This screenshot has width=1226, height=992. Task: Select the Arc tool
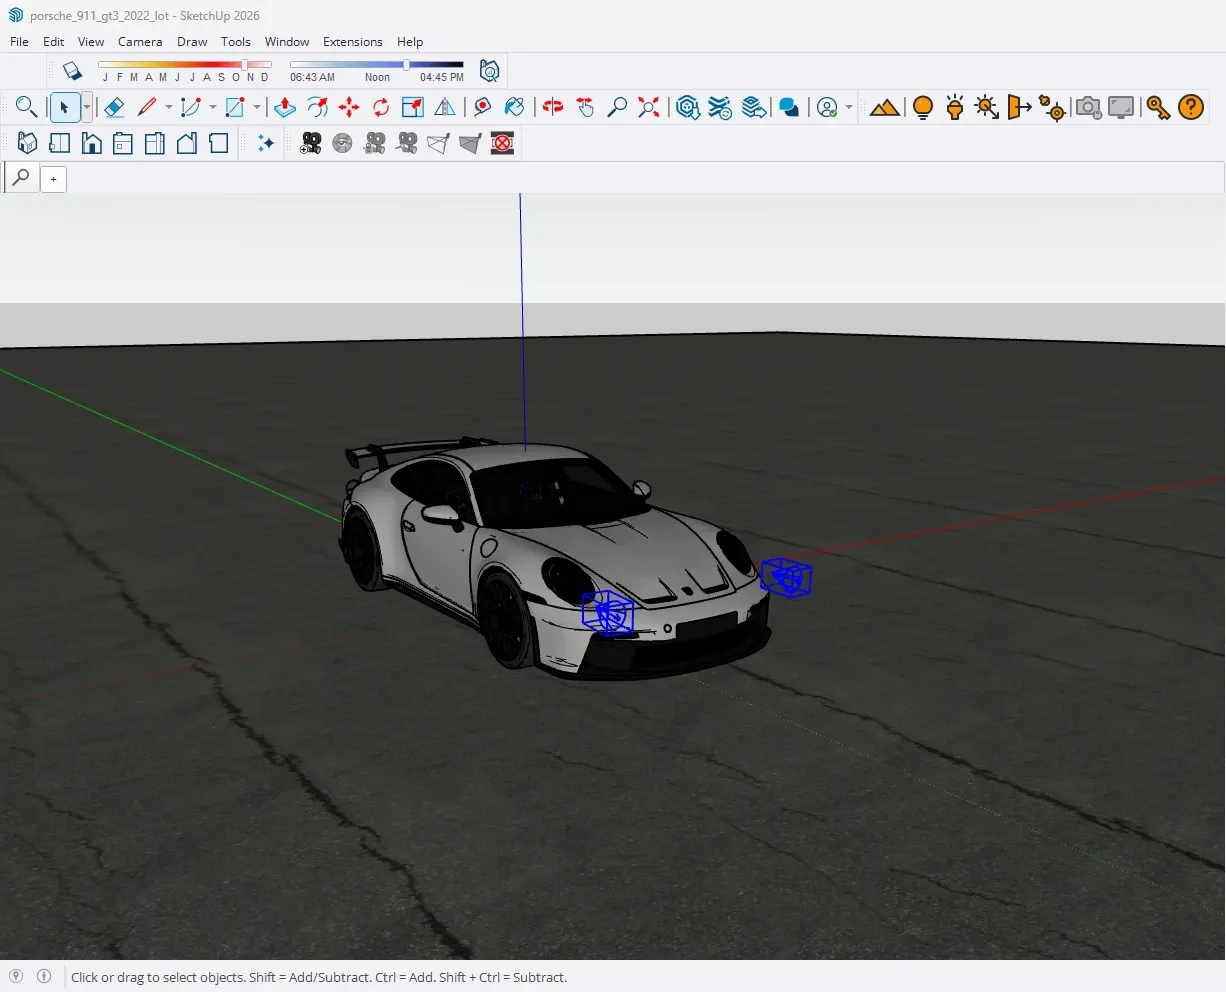[x=191, y=107]
